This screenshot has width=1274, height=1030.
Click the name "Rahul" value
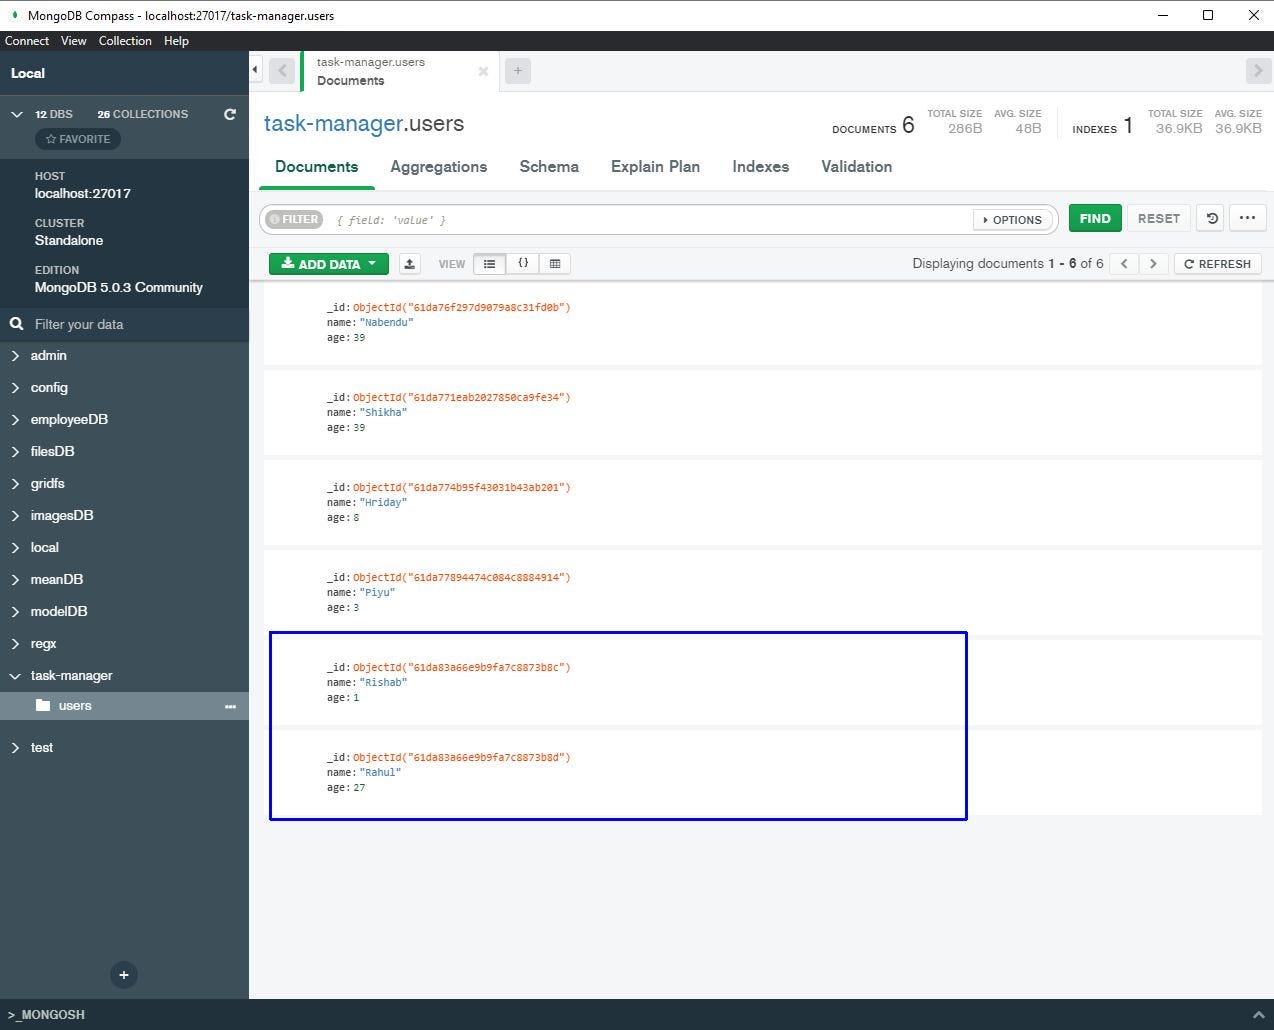(x=380, y=773)
